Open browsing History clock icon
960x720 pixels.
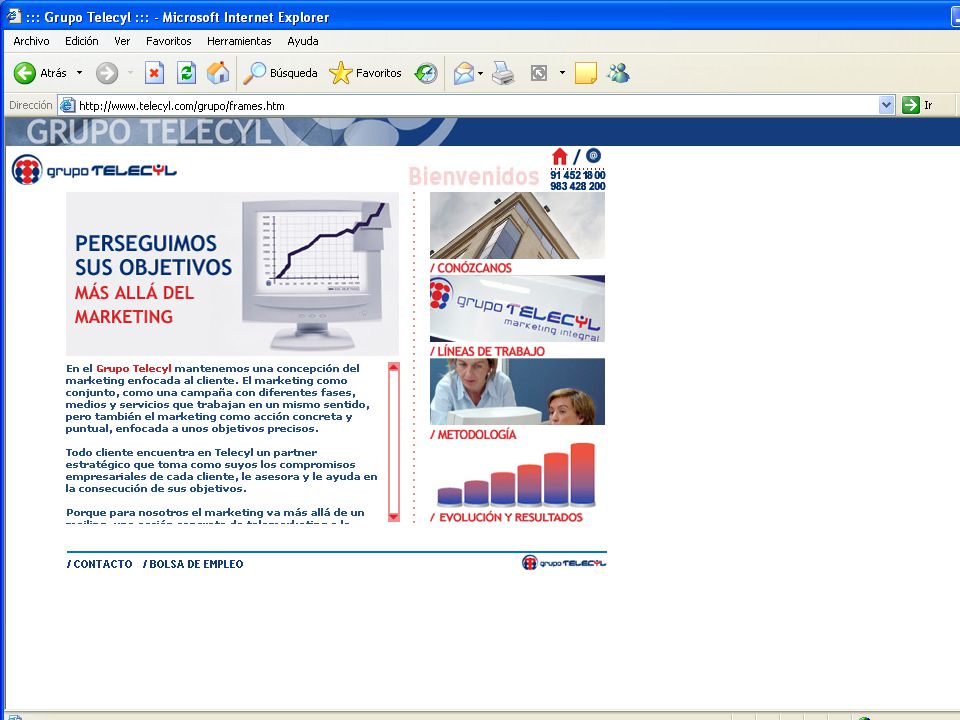coord(426,73)
